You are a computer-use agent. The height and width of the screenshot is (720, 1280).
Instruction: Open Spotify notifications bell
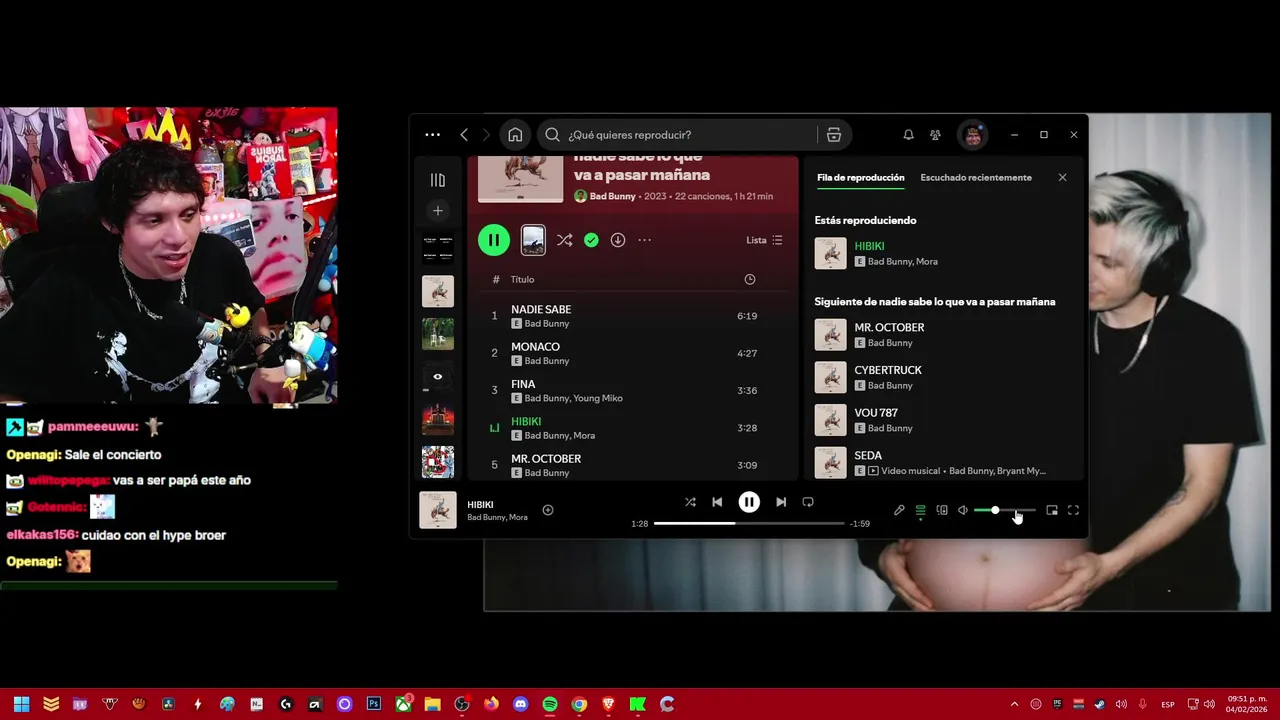tap(908, 135)
